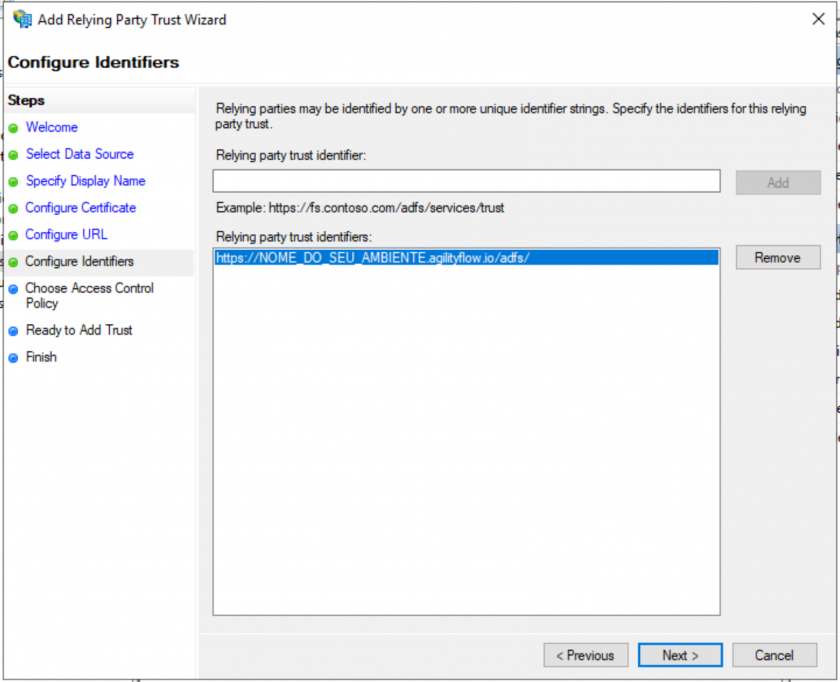Select the agilityflow.io/adfs identifier entry

point(466,258)
